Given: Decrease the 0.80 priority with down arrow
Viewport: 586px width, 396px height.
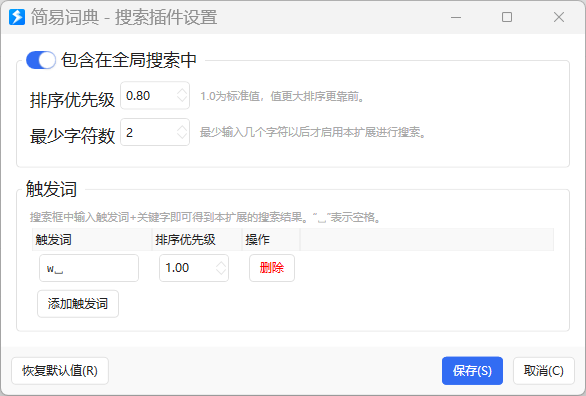Looking at the screenshot, I should pyautogui.click(x=182, y=99).
